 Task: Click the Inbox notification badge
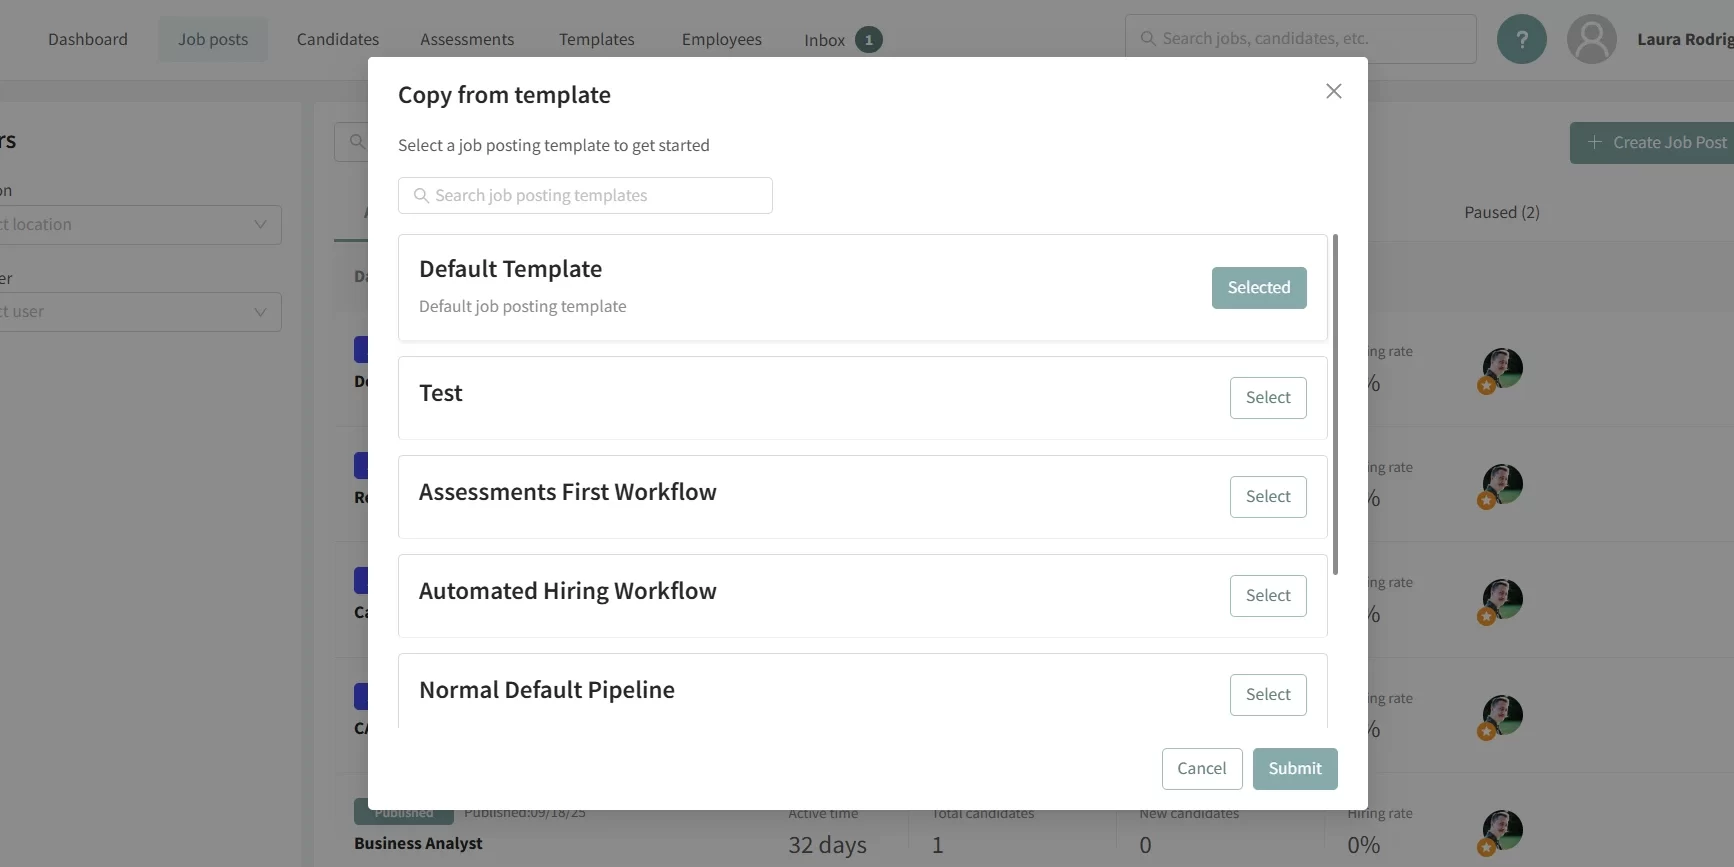(x=868, y=40)
